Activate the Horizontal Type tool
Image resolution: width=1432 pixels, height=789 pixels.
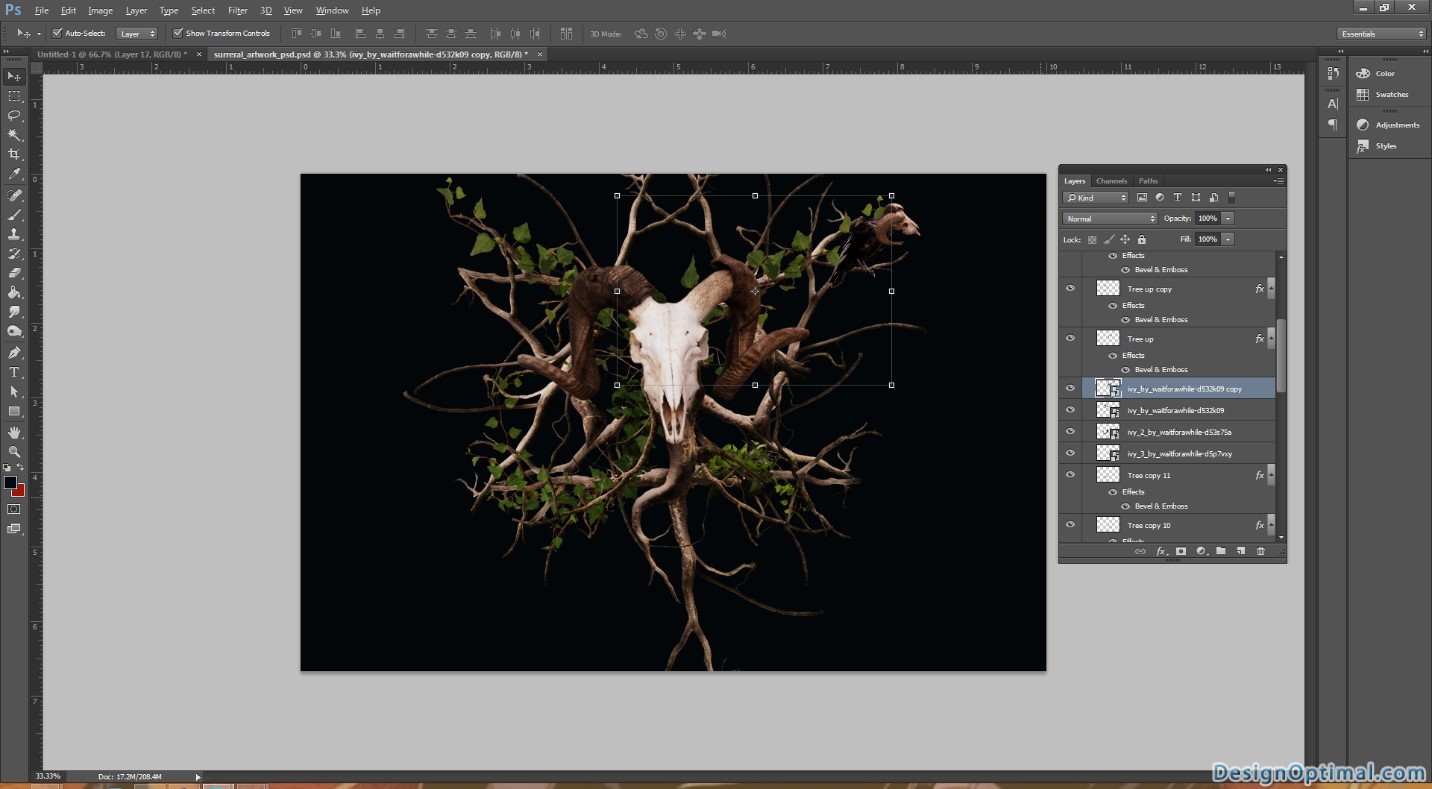point(14,372)
